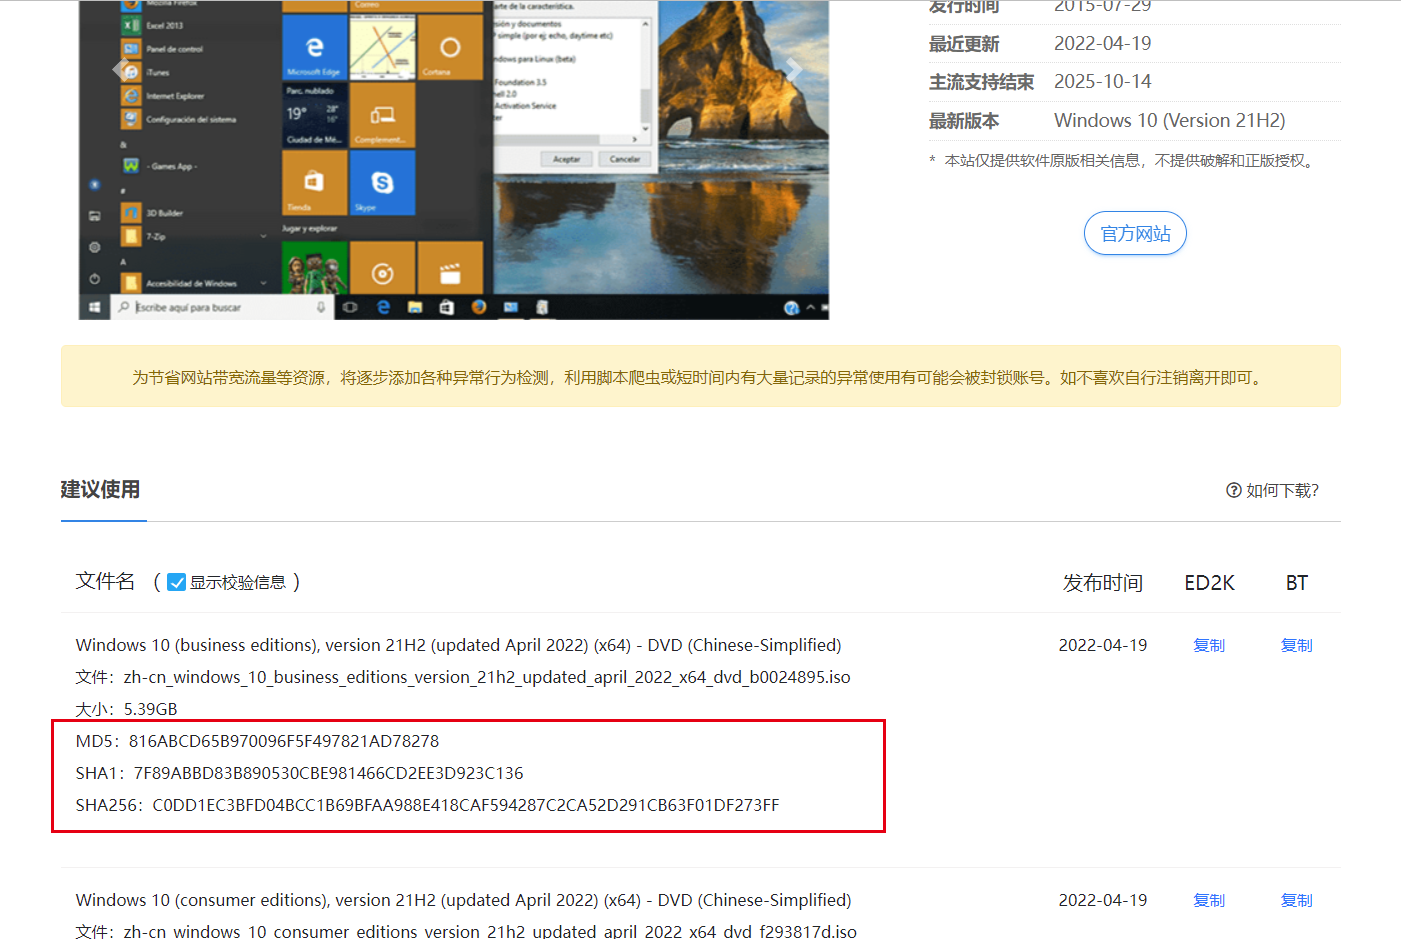The image size is (1401, 939).
Task: Select the MD5 hash value line
Action: [258, 741]
